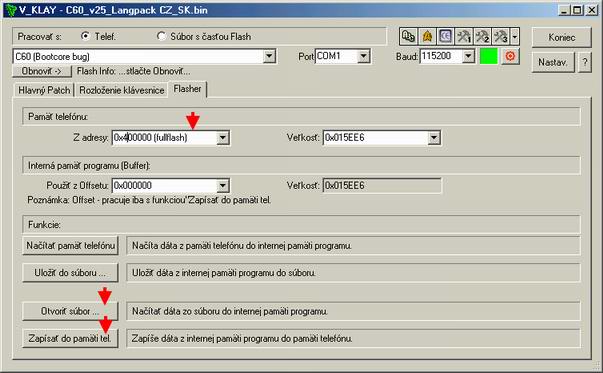Viewport: 603px width, 373px height.
Task: Click the Interná pamäť programu (Buffer) label
Action: 89,166
